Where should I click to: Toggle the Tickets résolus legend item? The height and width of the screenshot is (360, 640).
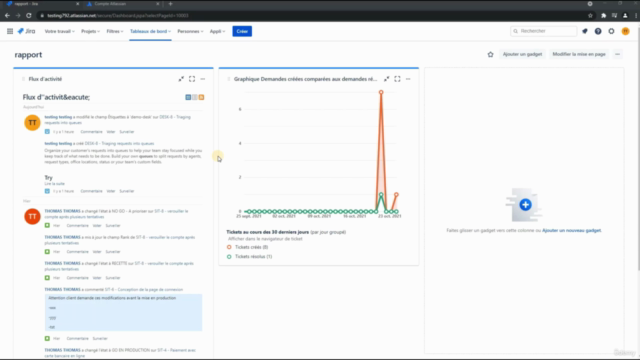(249, 256)
